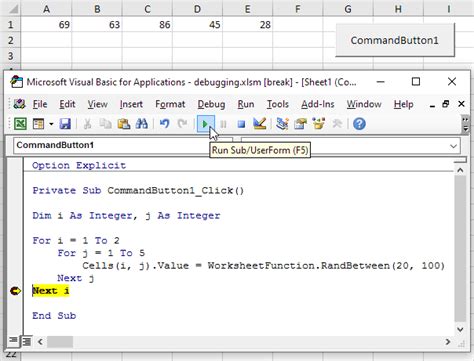Click the Copy icon in the toolbar

coord(106,124)
